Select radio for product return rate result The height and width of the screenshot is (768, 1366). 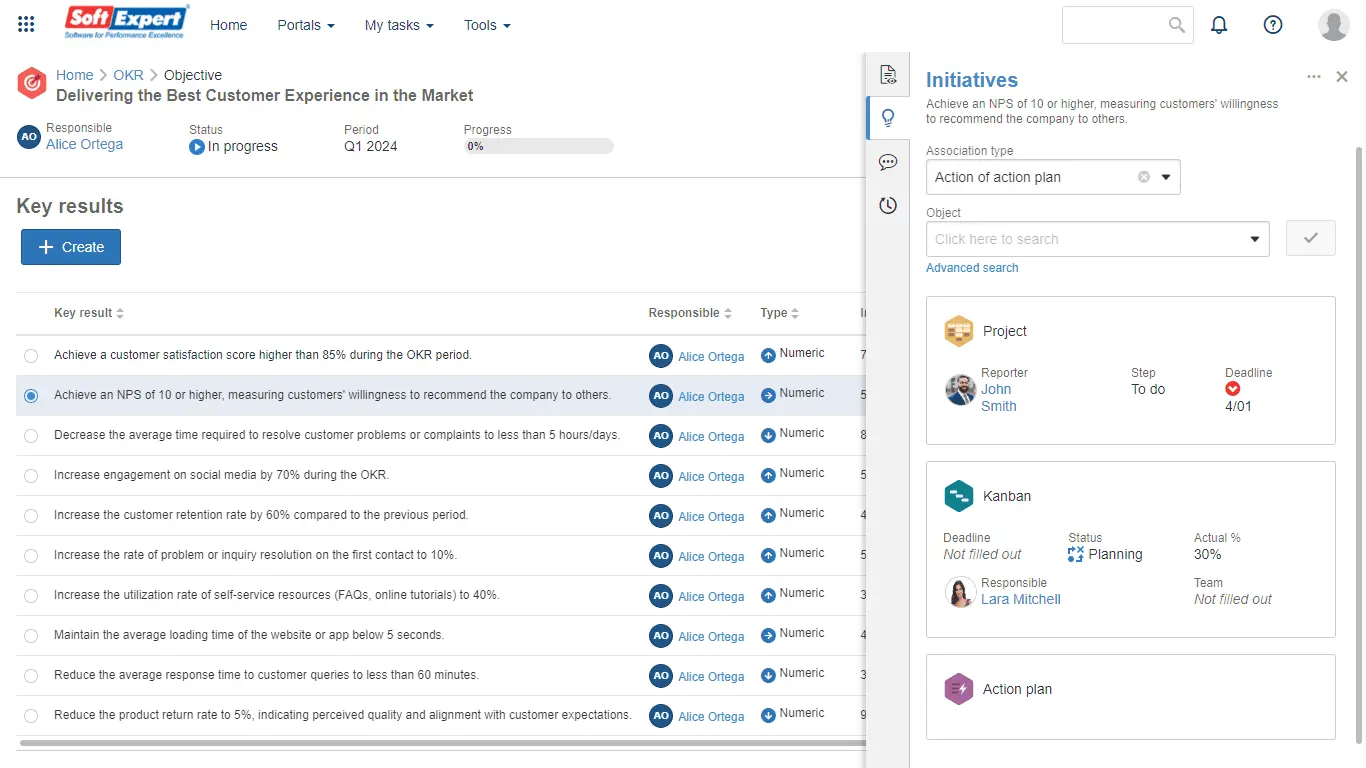(x=31, y=716)
